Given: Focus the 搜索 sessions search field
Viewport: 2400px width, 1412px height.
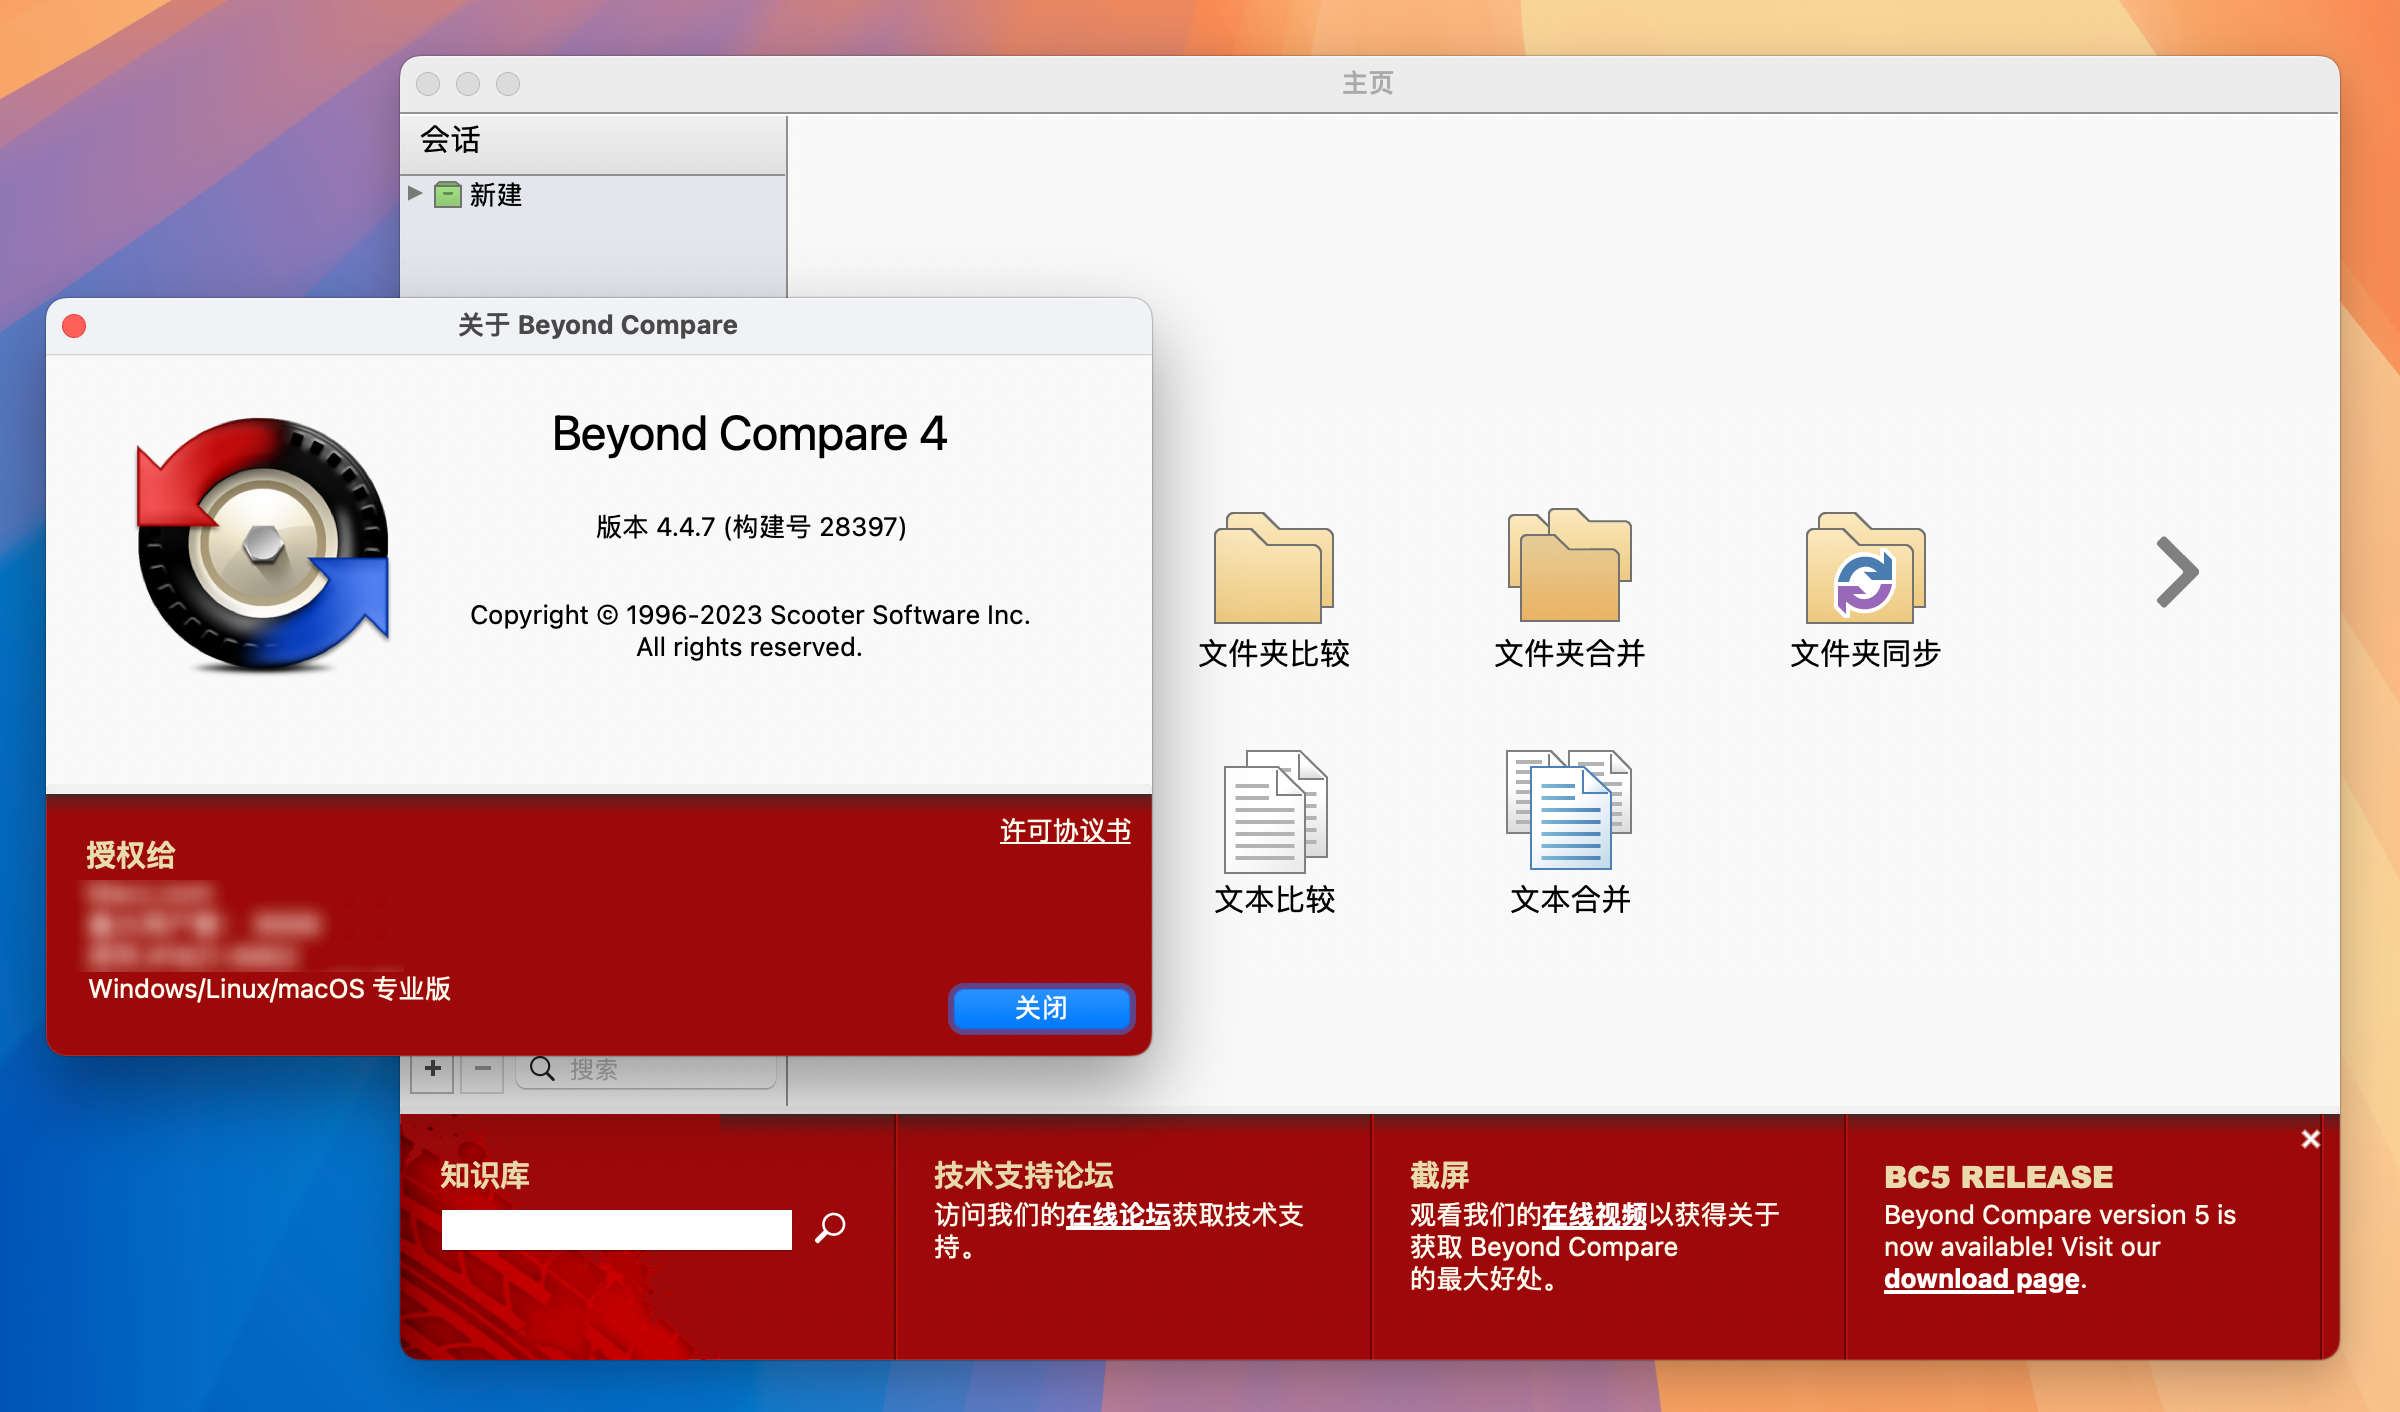Looking at the screenshot, I should pos(646,1070).
